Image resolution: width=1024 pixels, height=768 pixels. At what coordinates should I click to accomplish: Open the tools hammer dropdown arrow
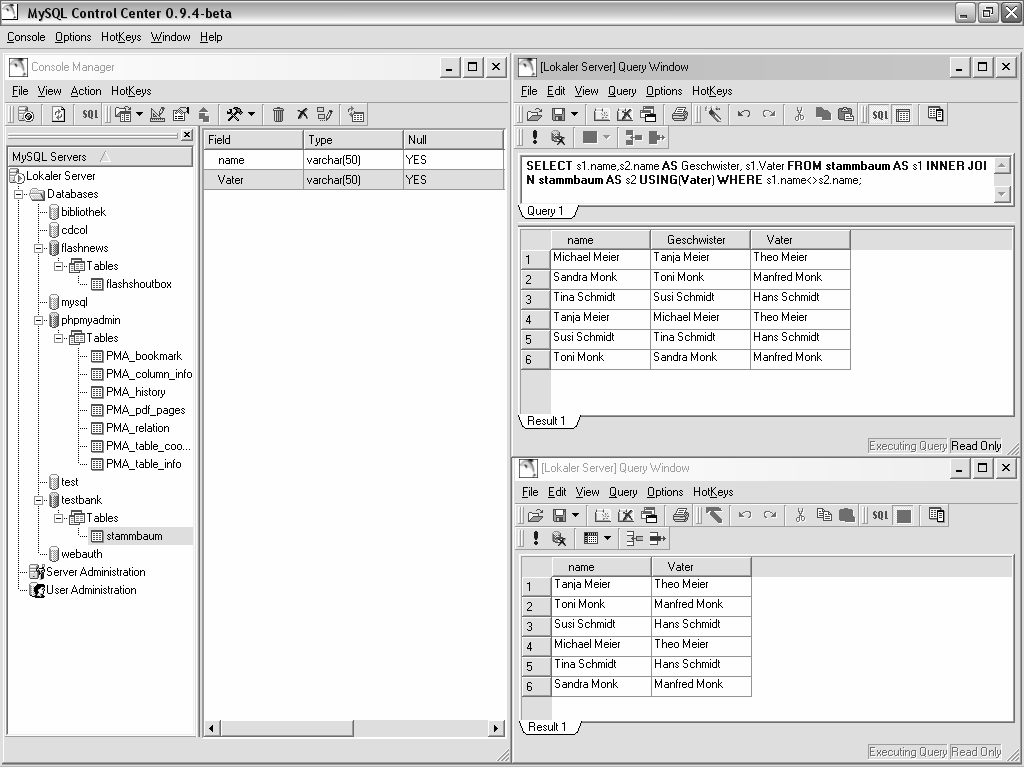tap(251, 114)
